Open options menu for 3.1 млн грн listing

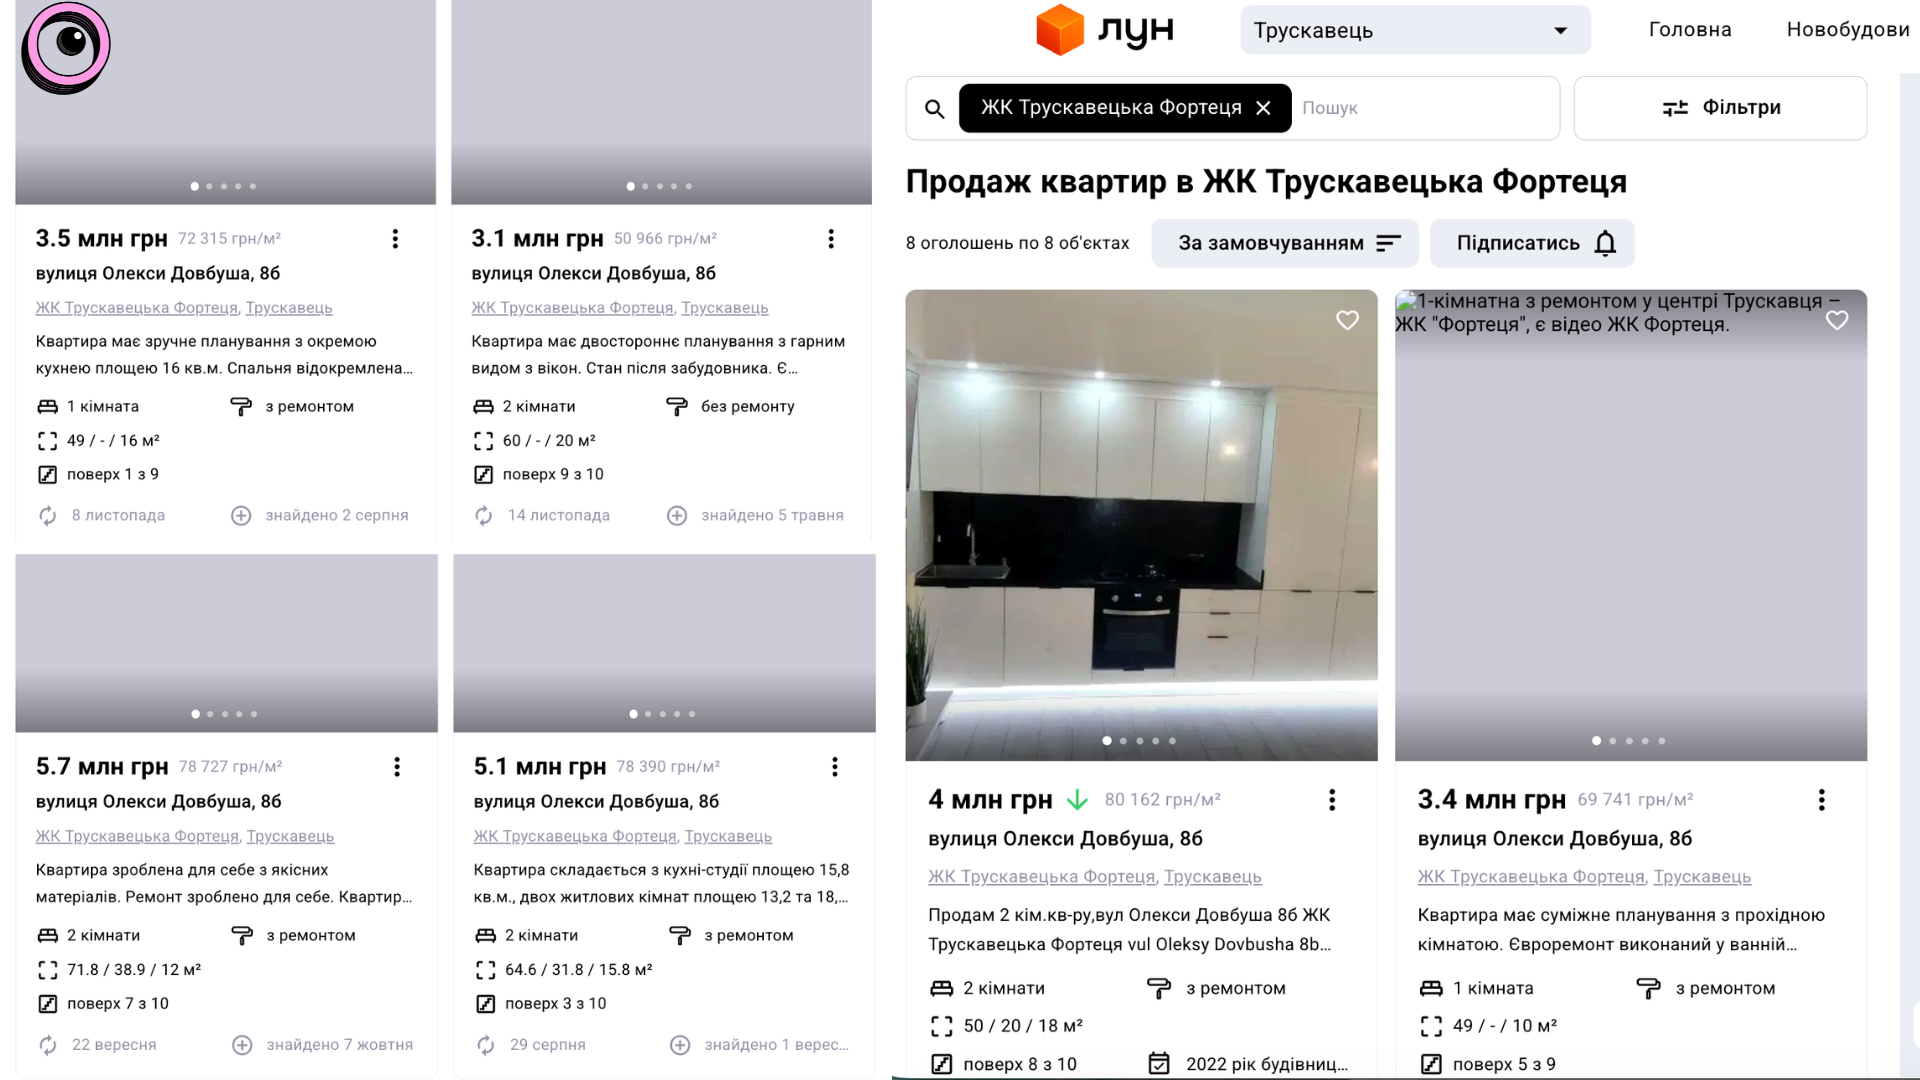tap(831, 239)
